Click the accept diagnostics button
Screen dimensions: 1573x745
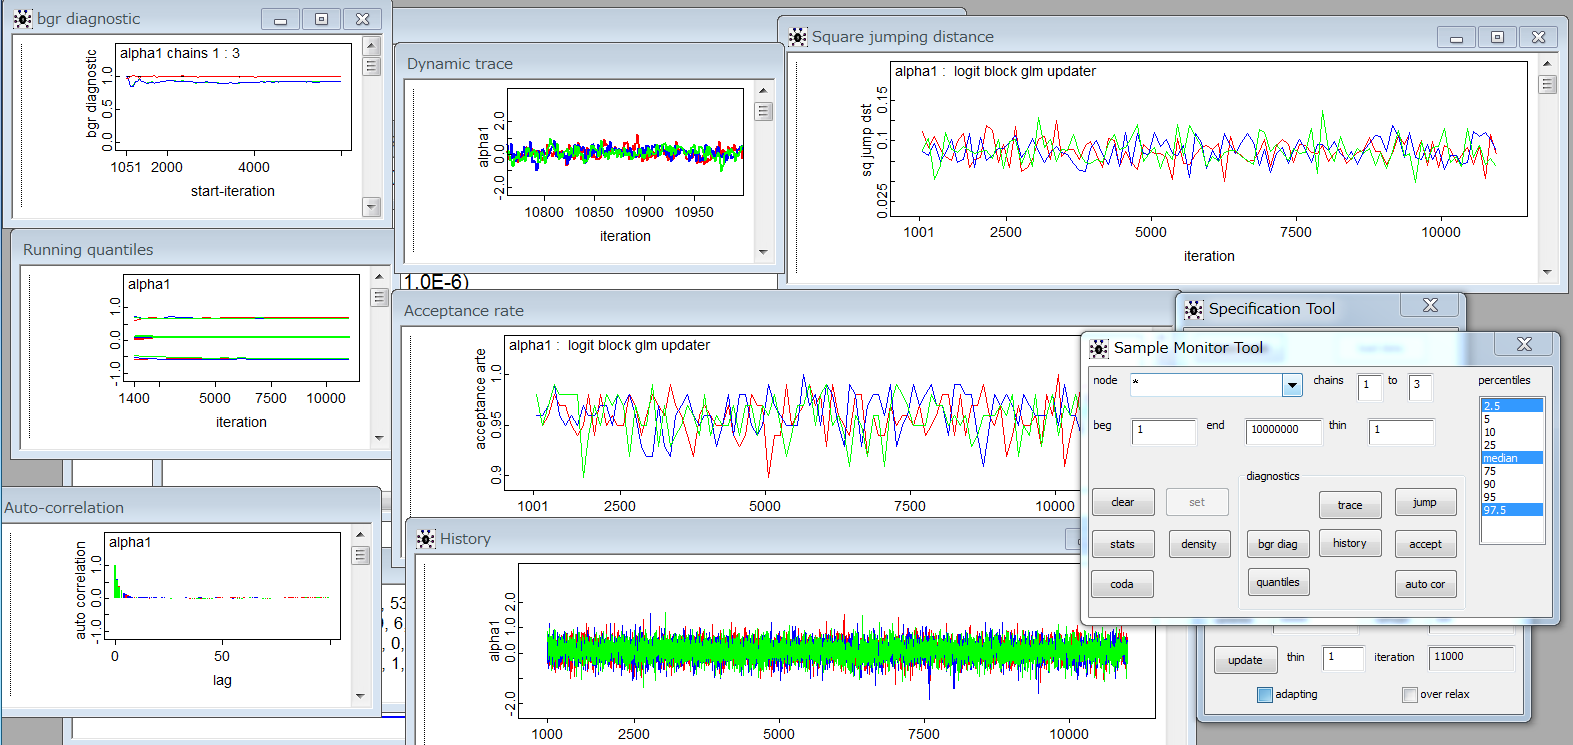[x=1425, y=544]
